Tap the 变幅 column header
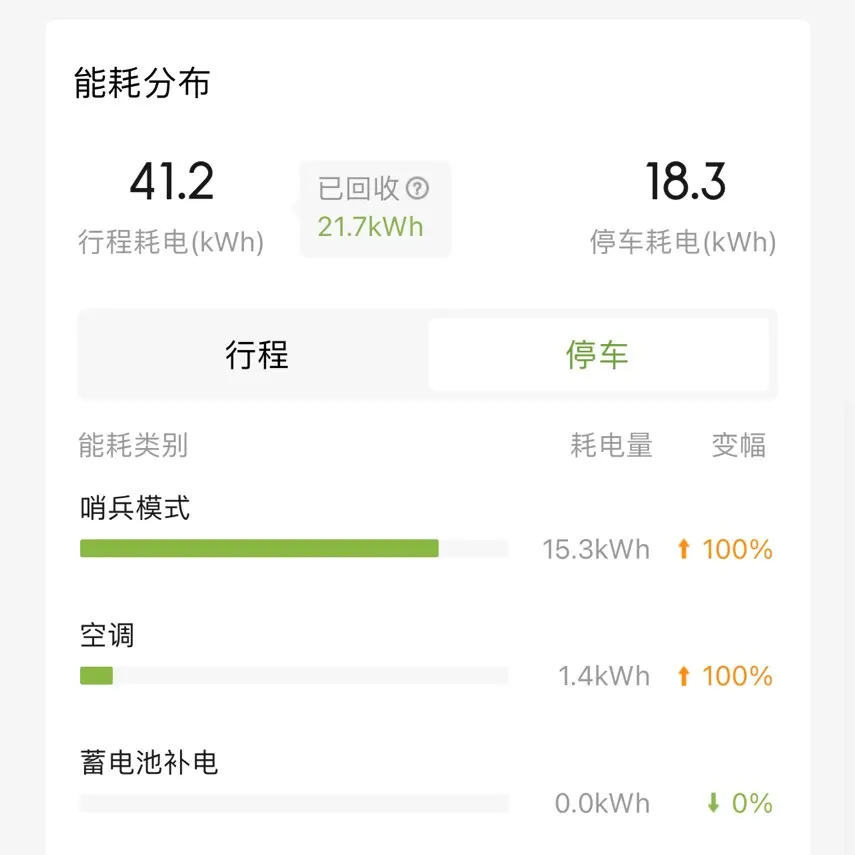Screen dimensions: 855x855 [x=739, y=445]
